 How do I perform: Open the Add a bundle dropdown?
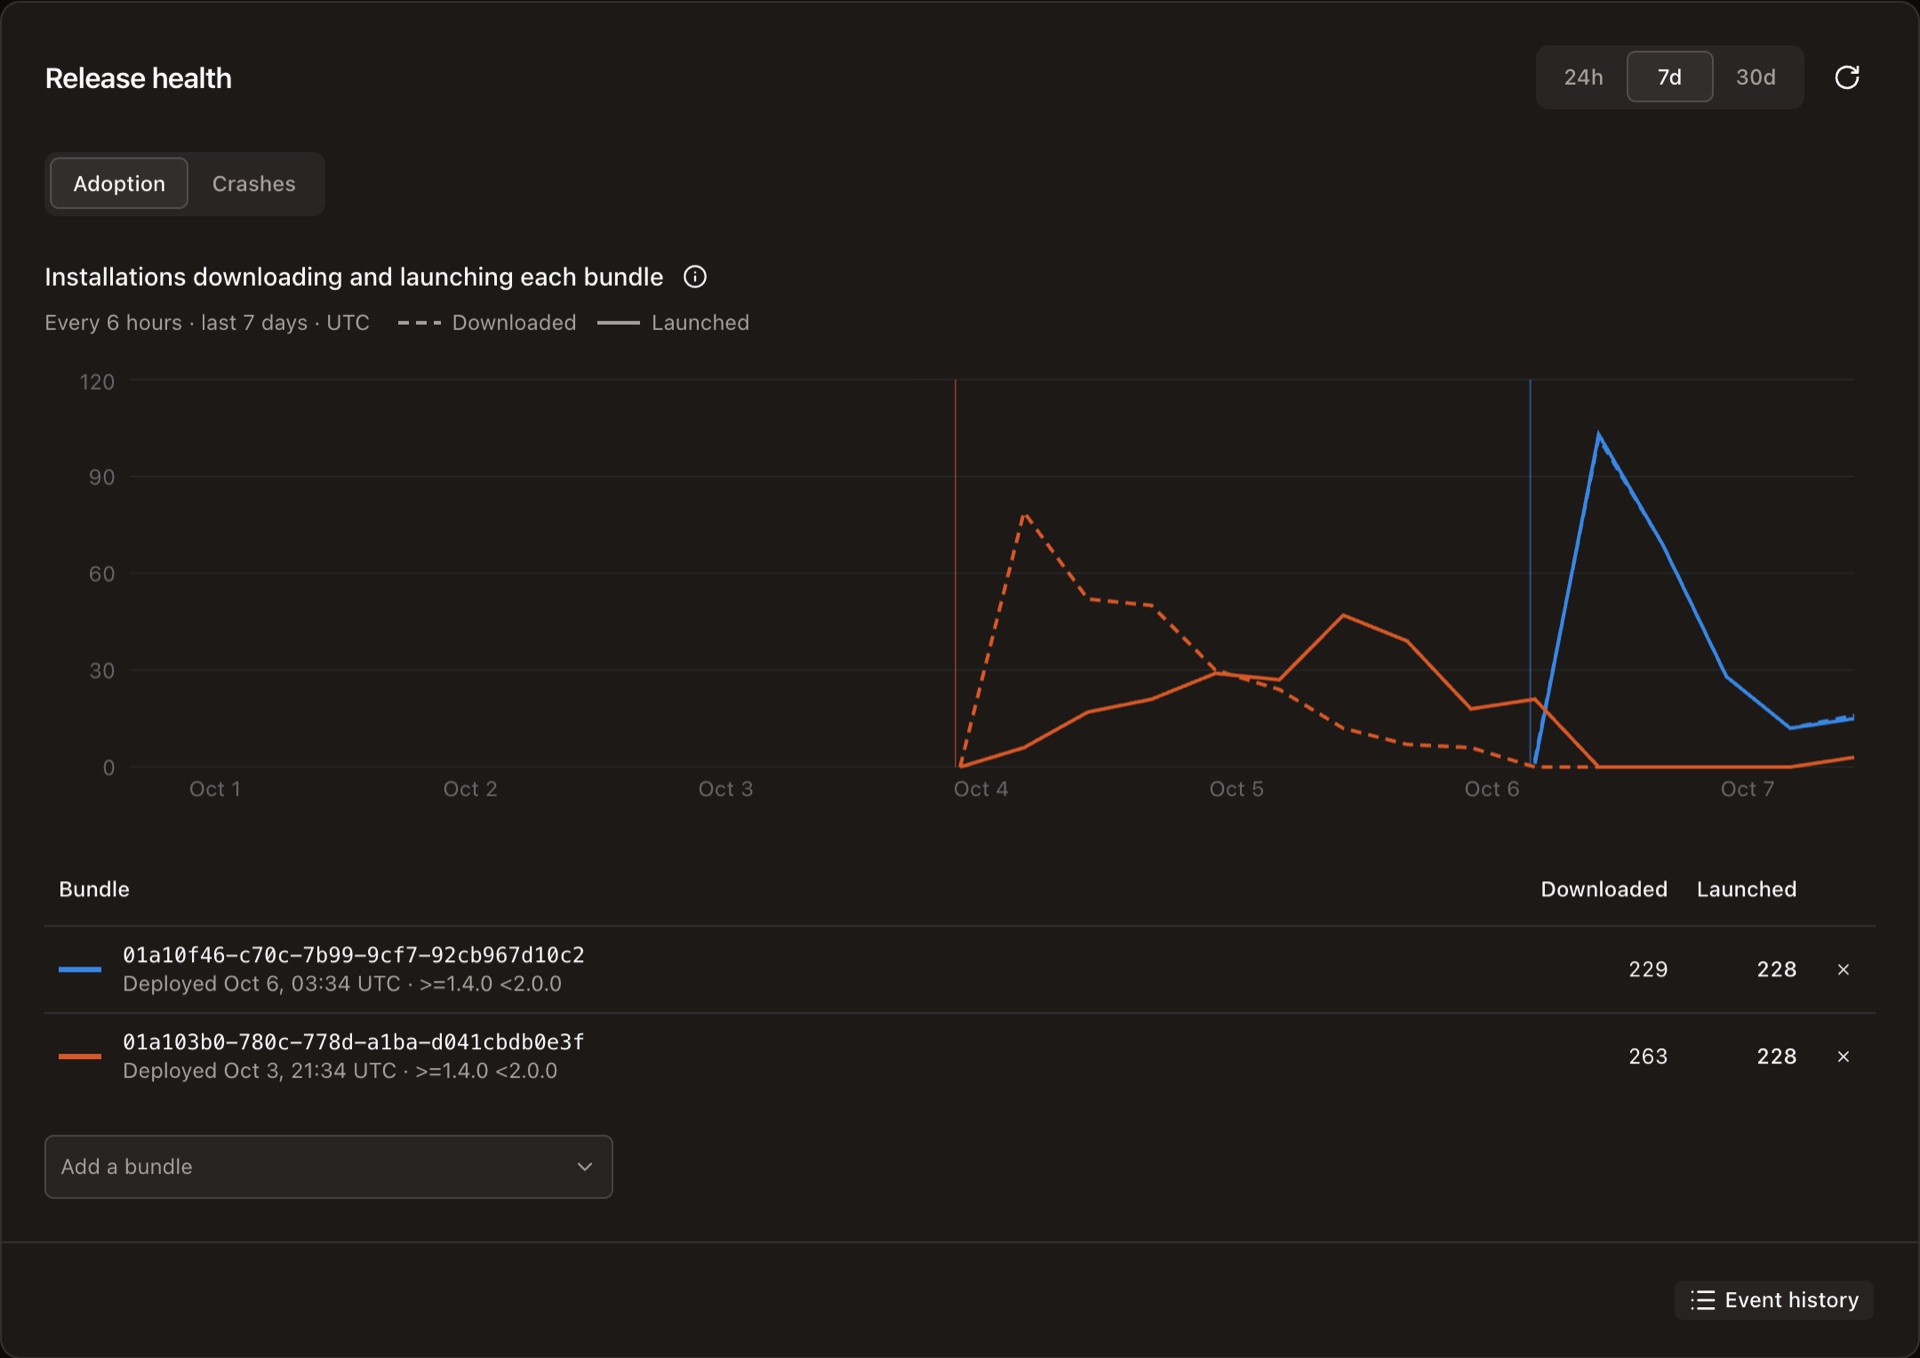click(x=328, y=1166)
